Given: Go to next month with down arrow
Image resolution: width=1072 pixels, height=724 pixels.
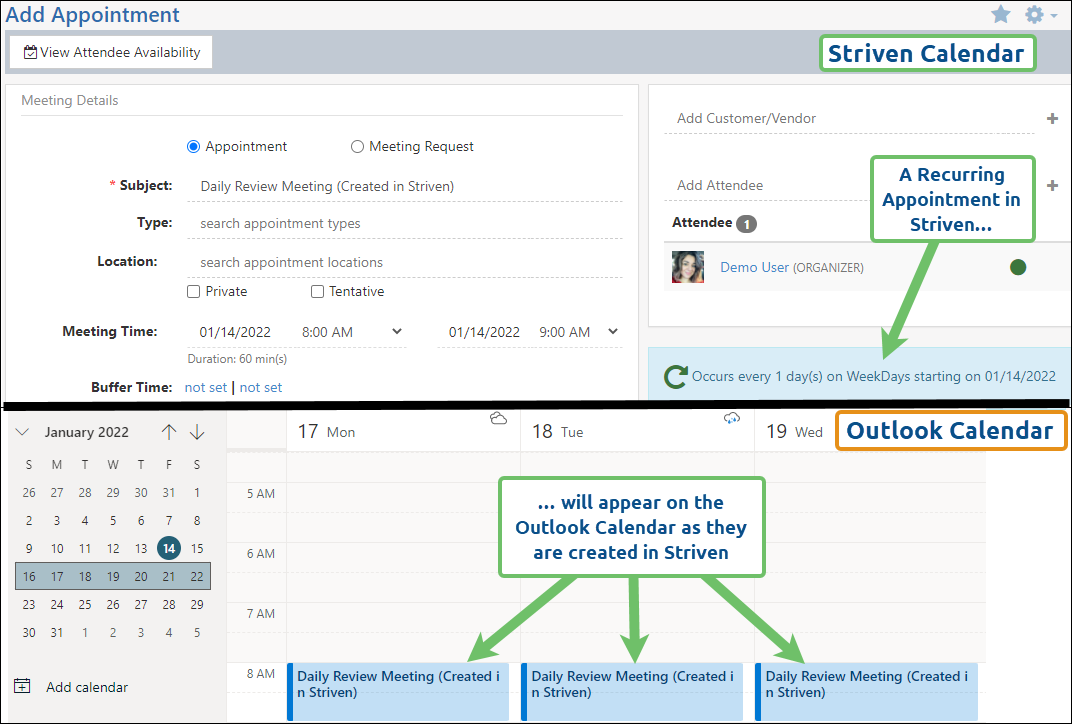Looking at the screenshot, I should 197,432.
